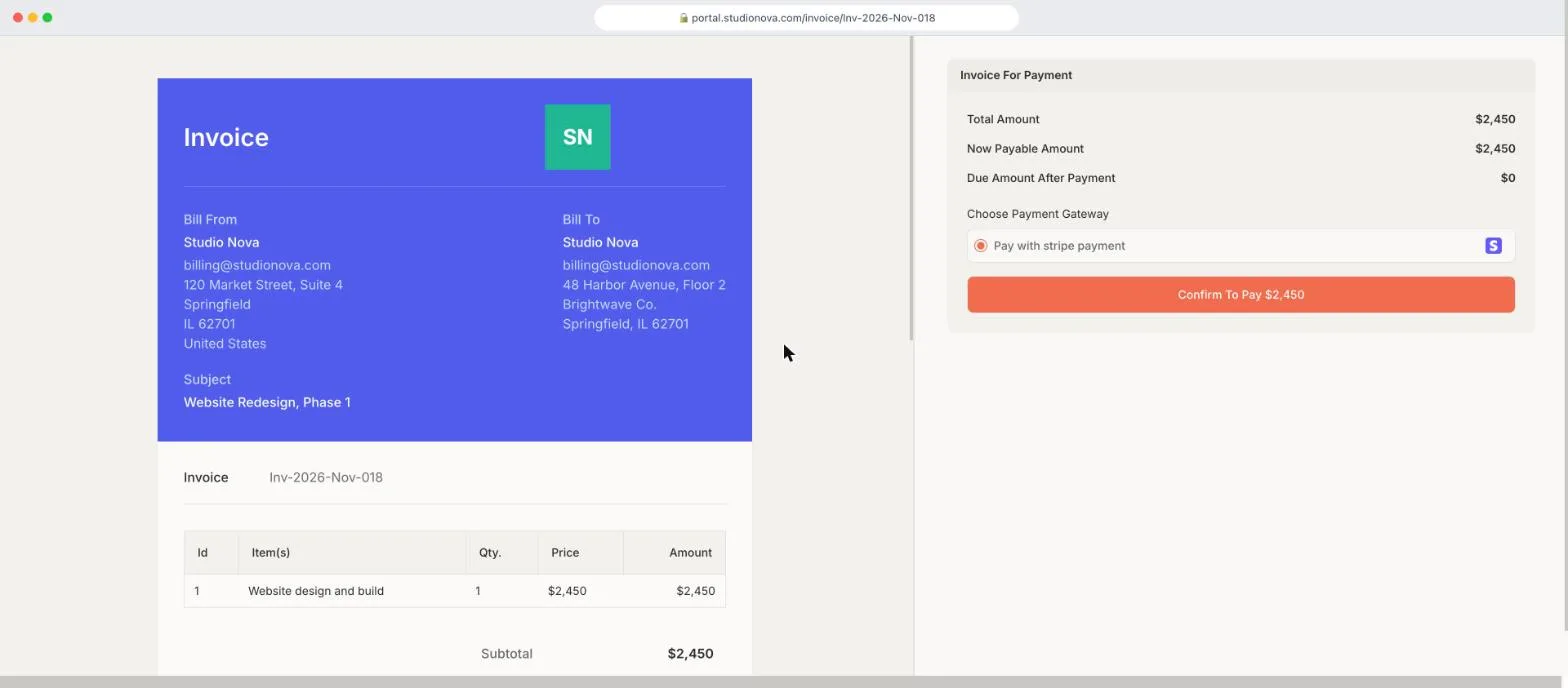Select the Pay with stripe payment radio
The image size is (1568, 688).
click(980, 246)
